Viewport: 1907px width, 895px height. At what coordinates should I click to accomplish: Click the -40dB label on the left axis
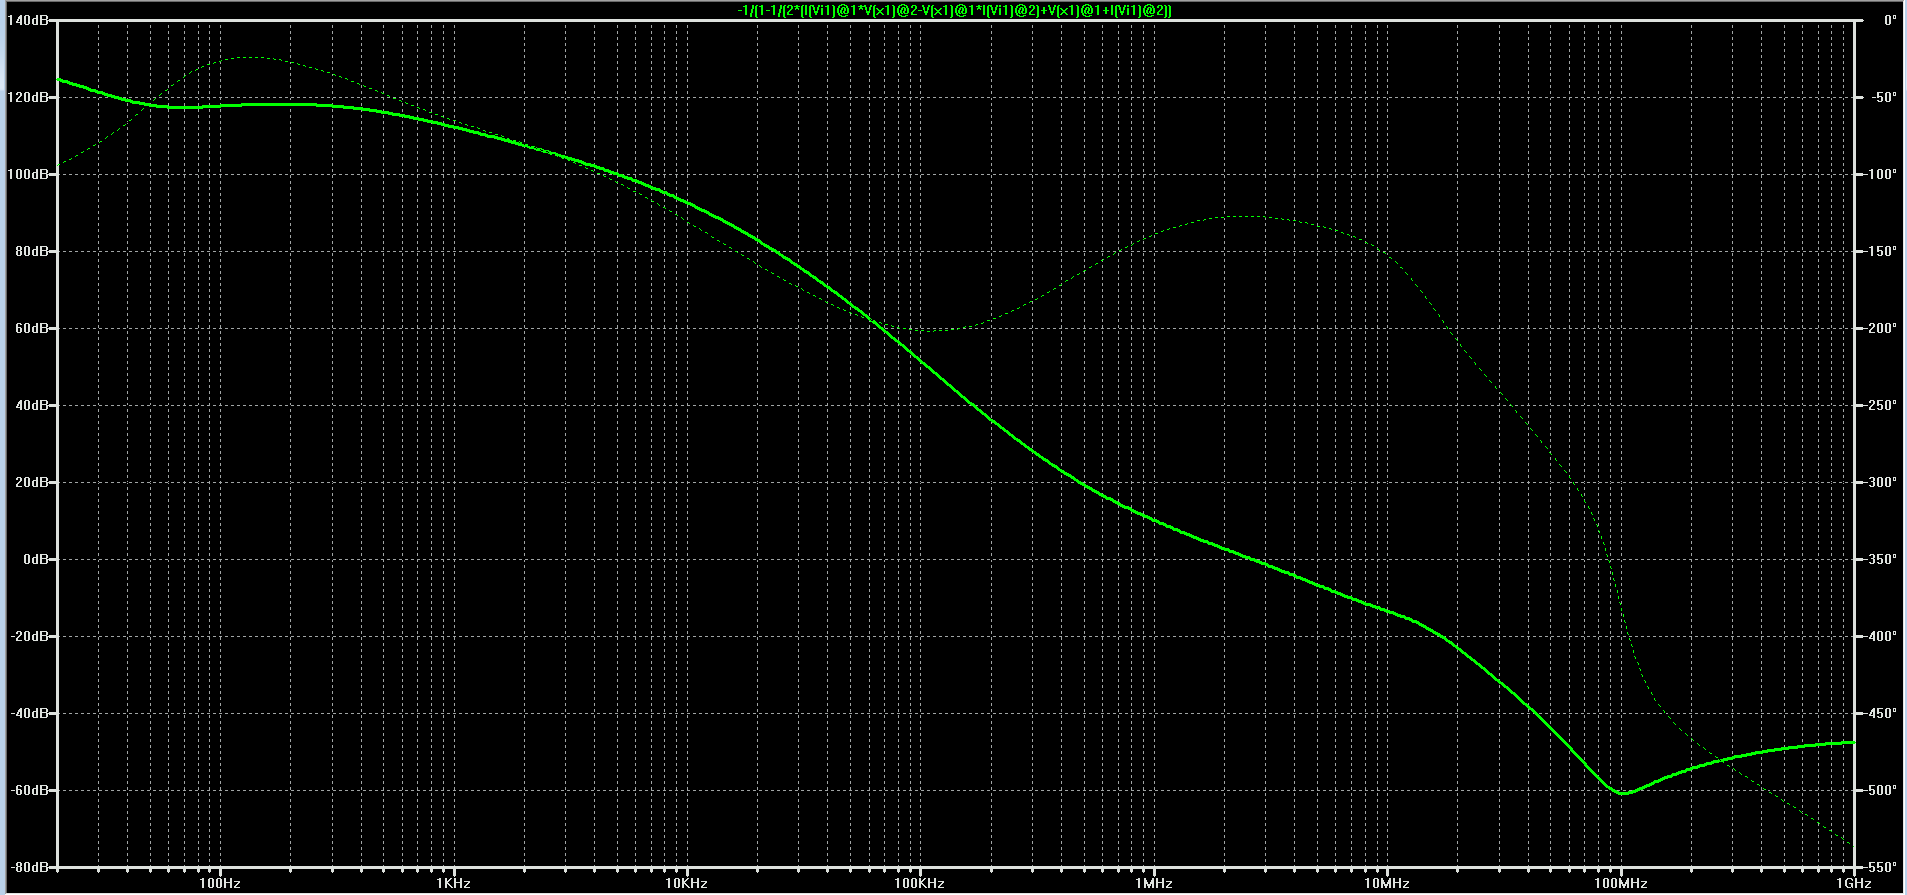pos(30,713)
